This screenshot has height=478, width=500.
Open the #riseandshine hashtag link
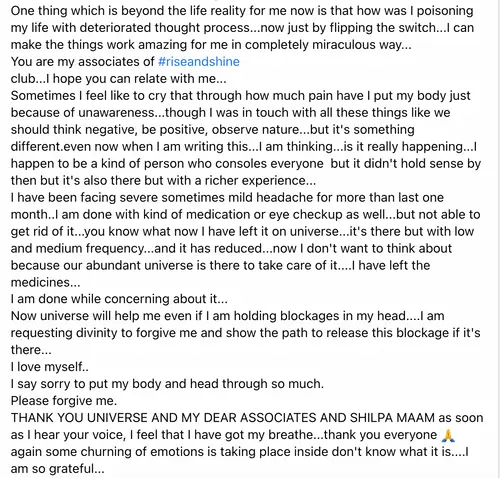click(x=199, y=62)
